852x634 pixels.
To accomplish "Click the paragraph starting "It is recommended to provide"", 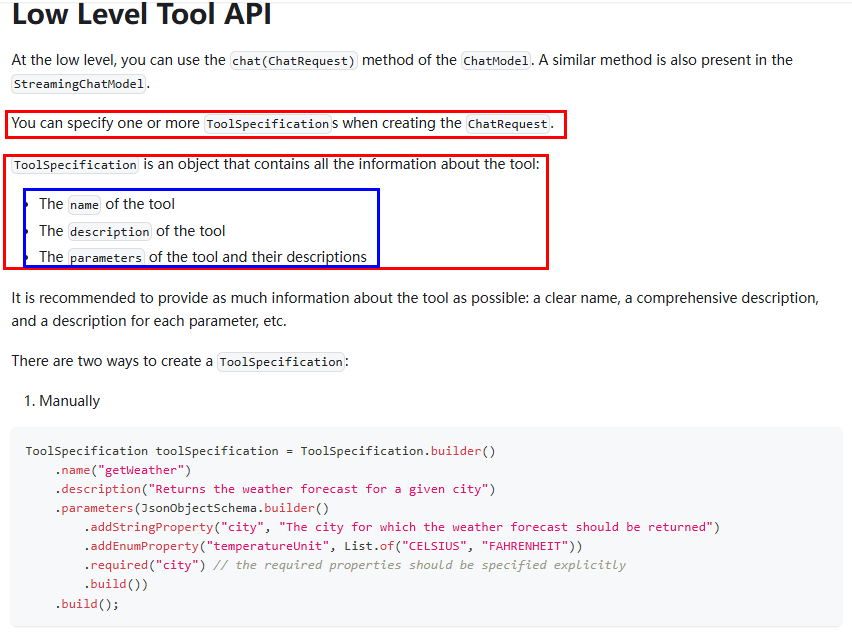I will tap(415, 309).
